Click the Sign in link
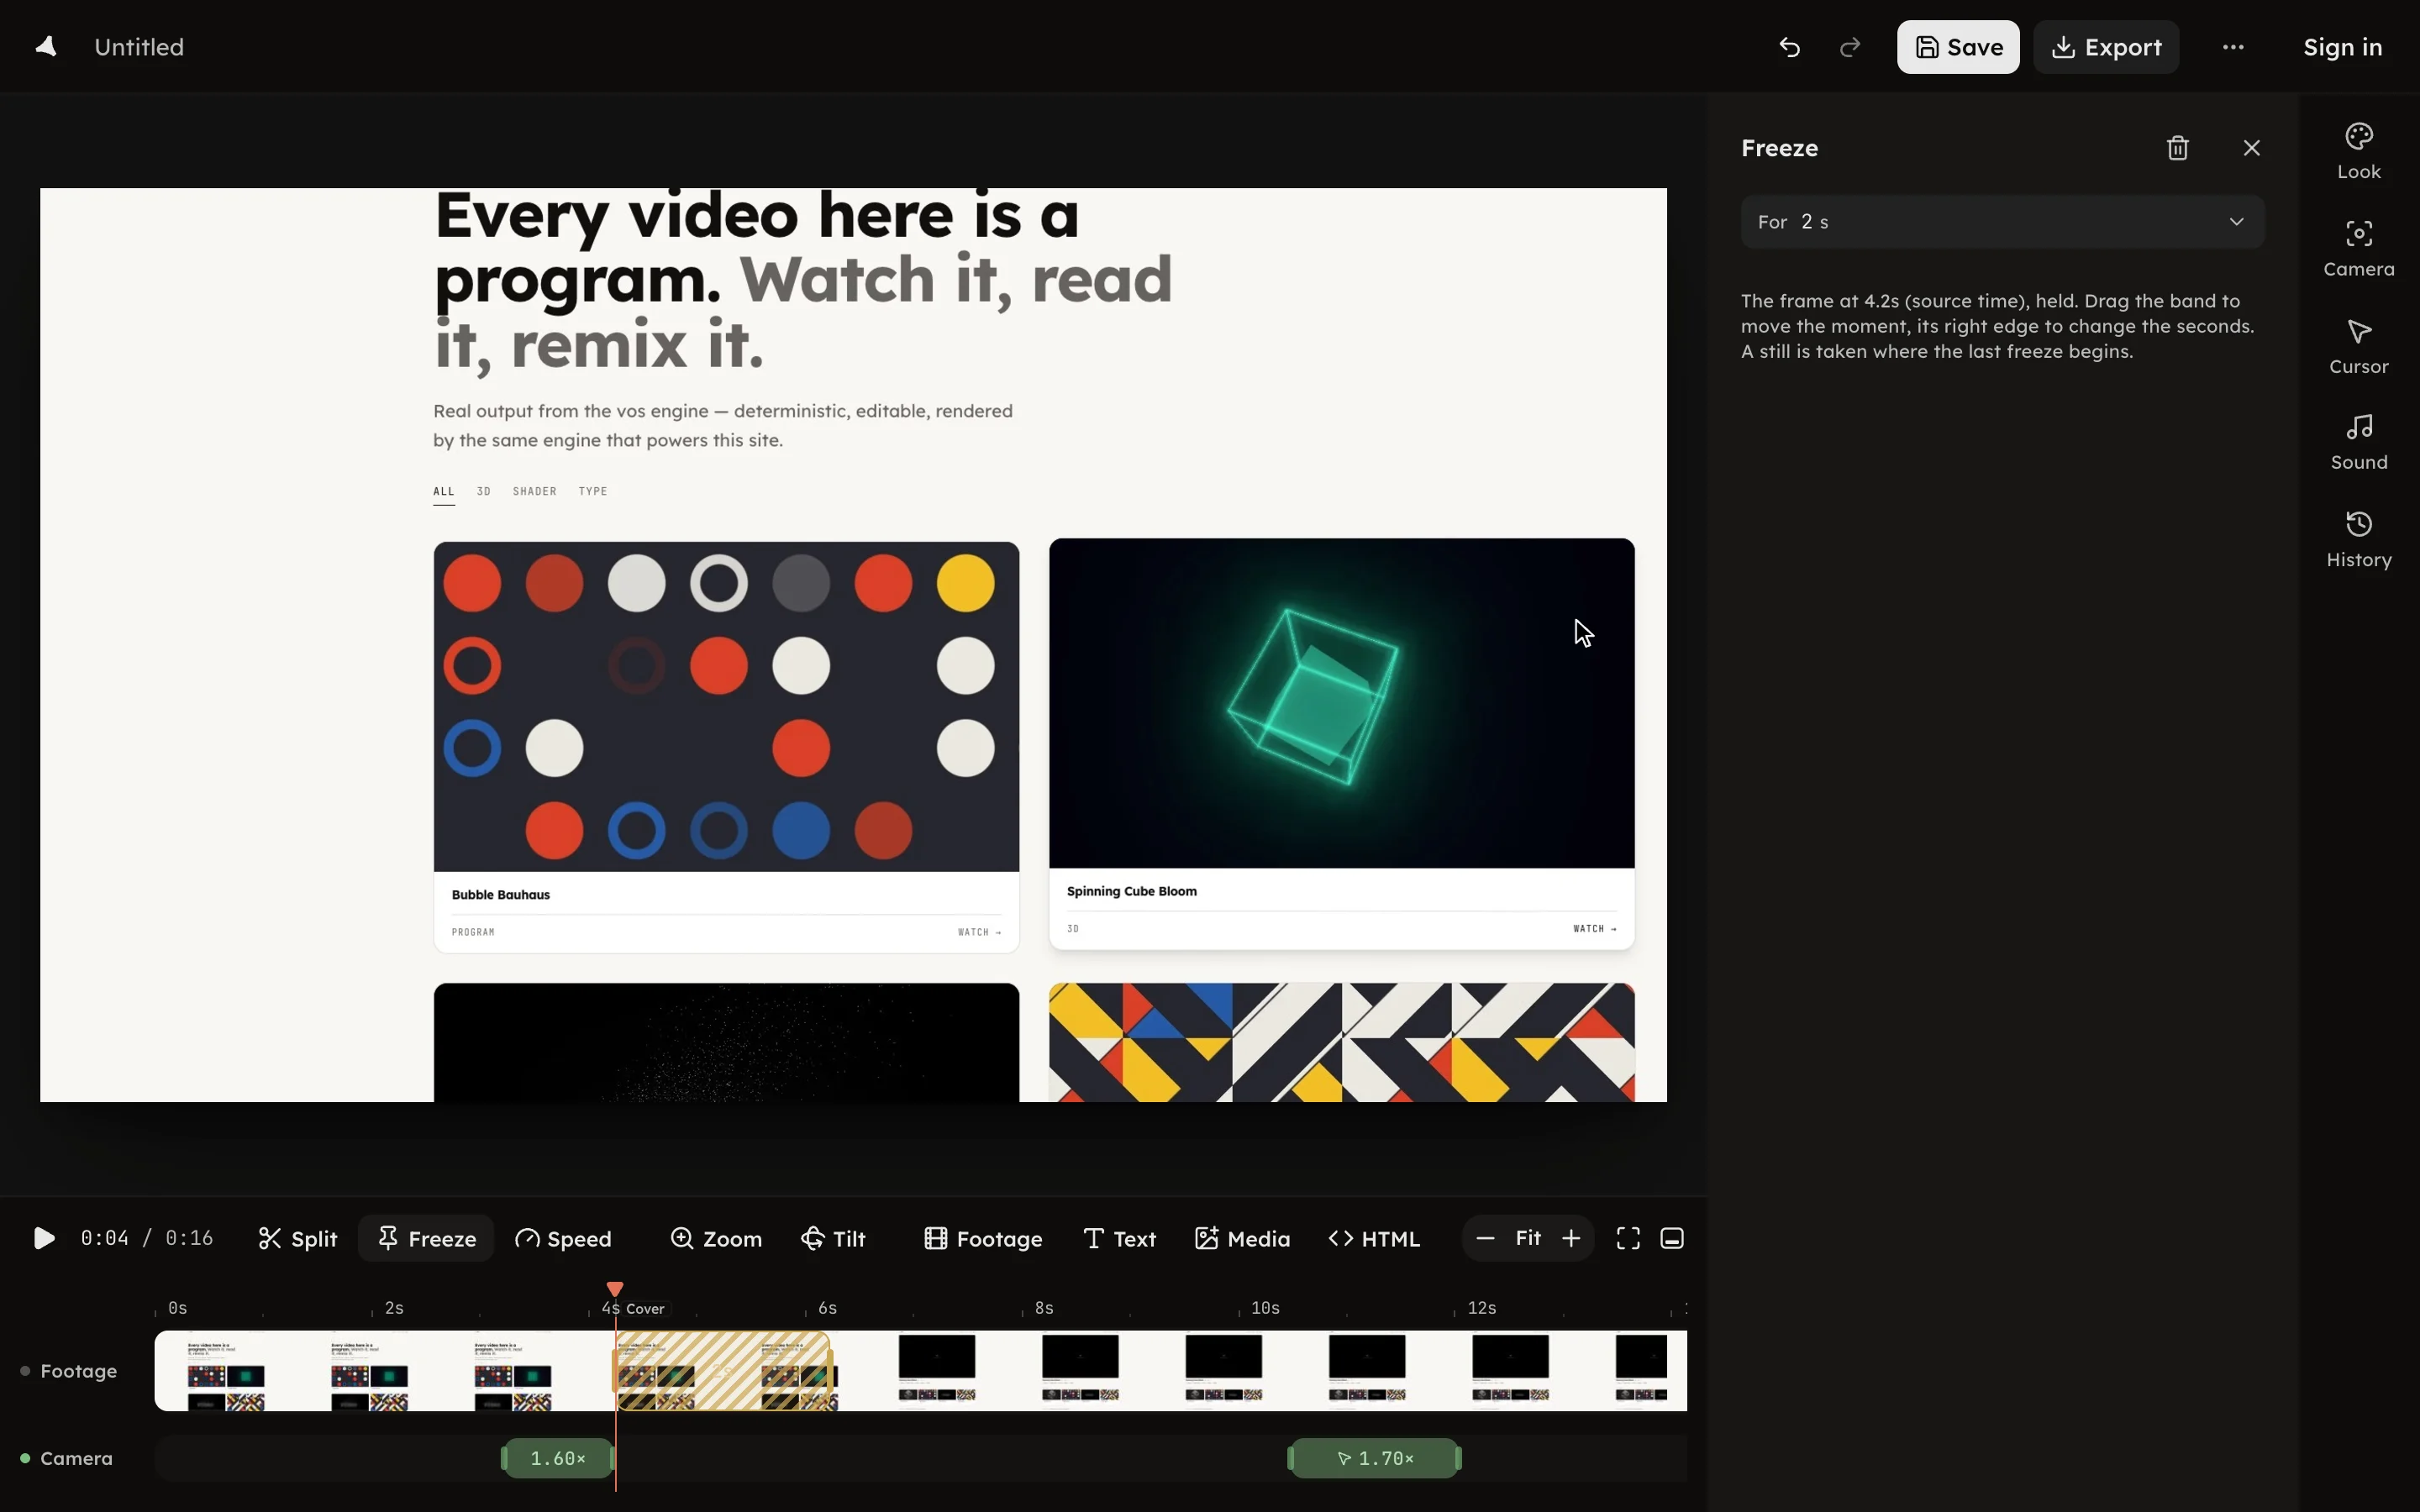2420x1512 pixels. (2342, 47)
